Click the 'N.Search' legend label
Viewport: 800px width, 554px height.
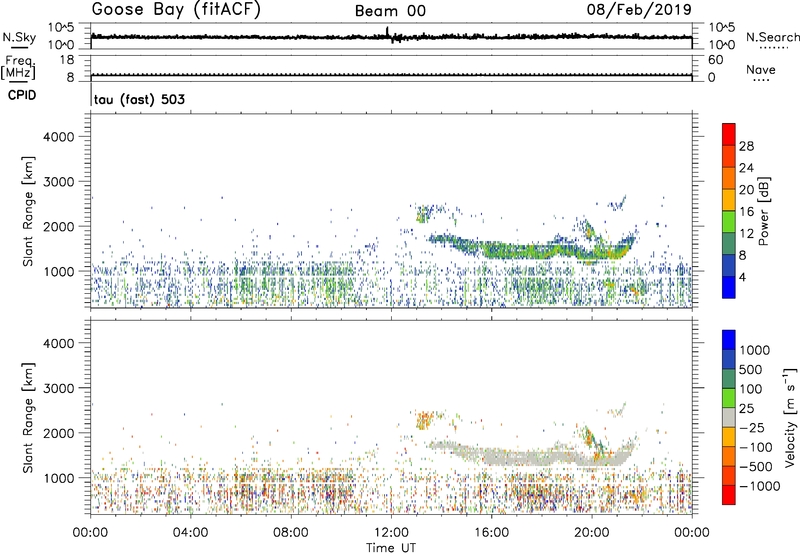tap(772, 37)
